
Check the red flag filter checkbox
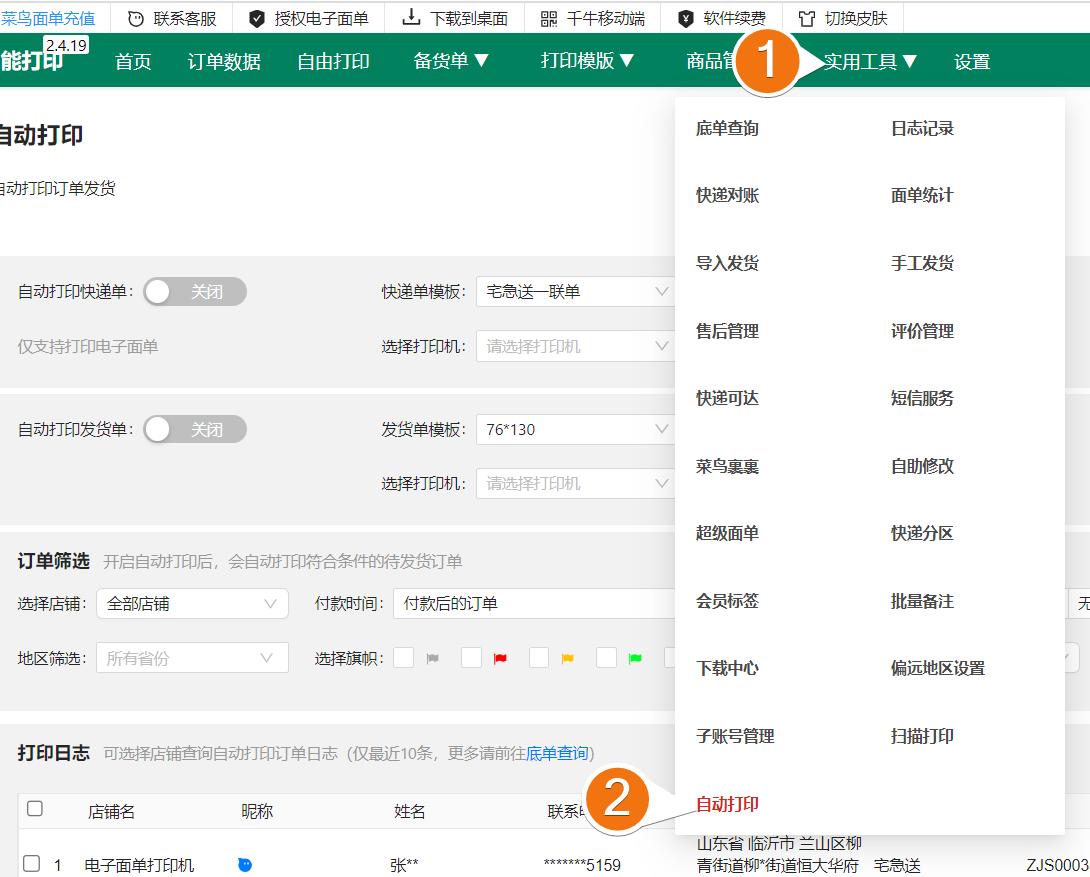pos(471,658)
